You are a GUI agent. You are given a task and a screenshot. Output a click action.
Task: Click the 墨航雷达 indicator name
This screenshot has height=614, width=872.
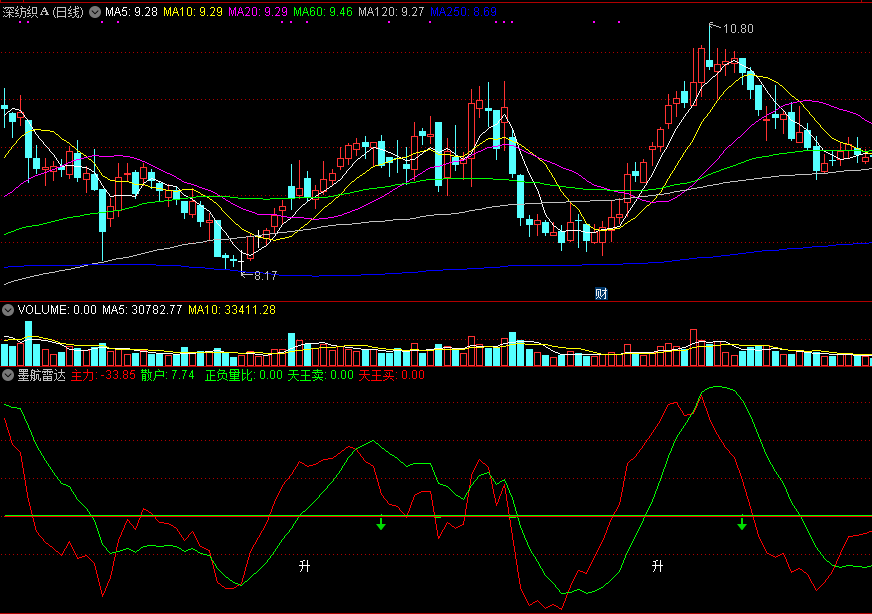coord(41,375)
